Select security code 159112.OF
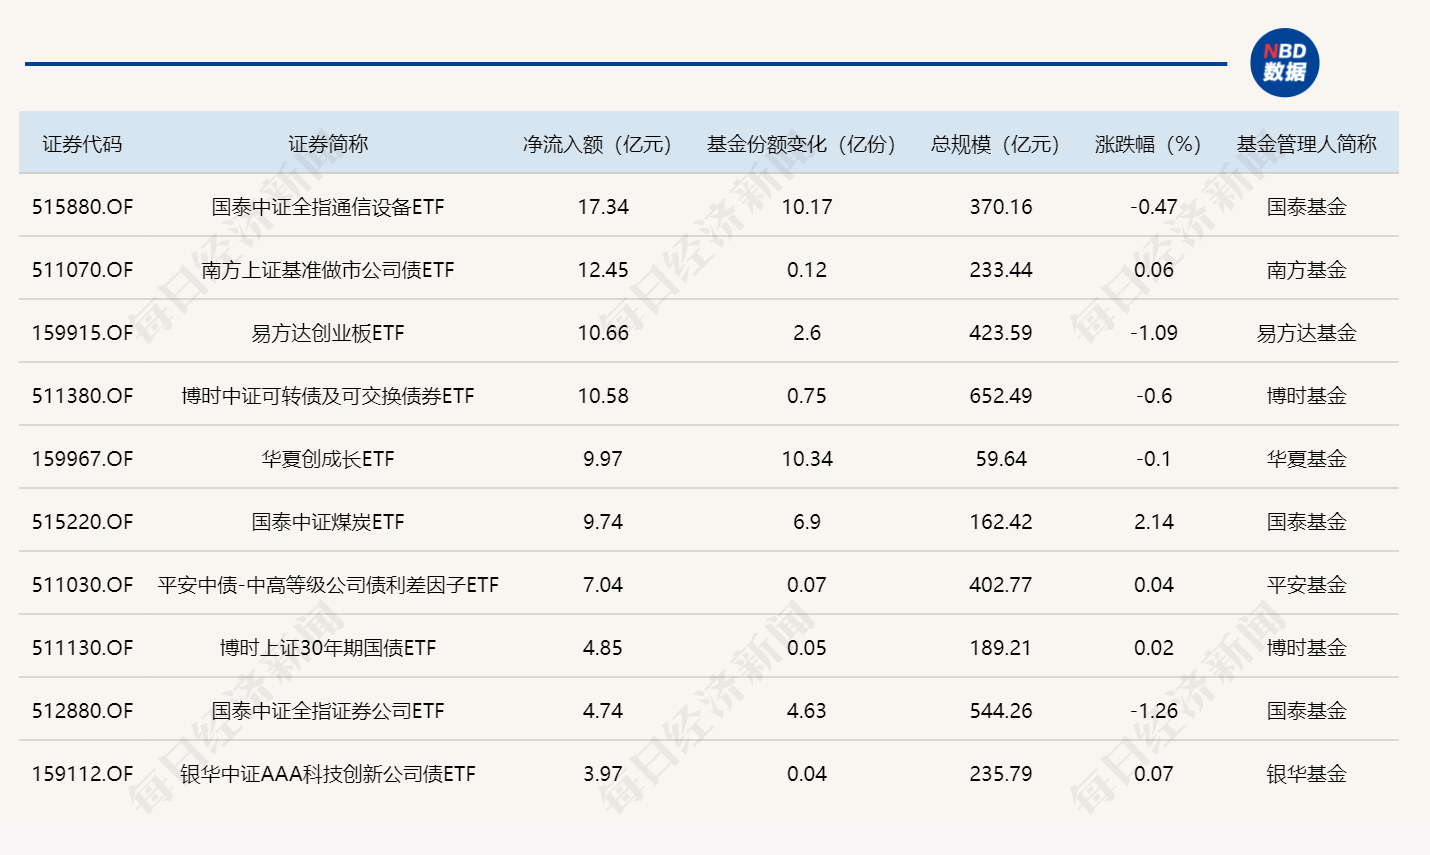The image size is (1430, 855). (82, 774)
